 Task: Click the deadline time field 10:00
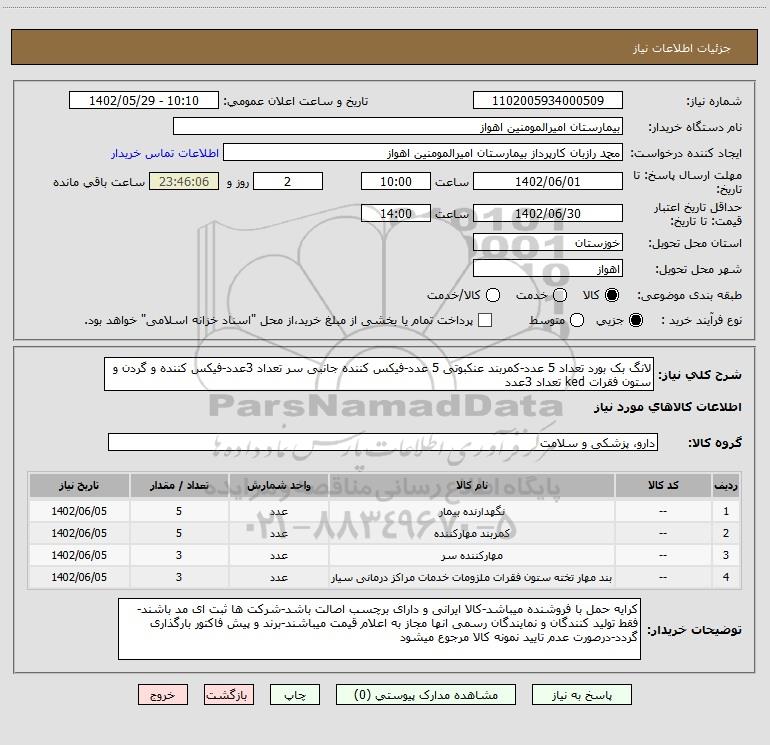click(396, 182)
